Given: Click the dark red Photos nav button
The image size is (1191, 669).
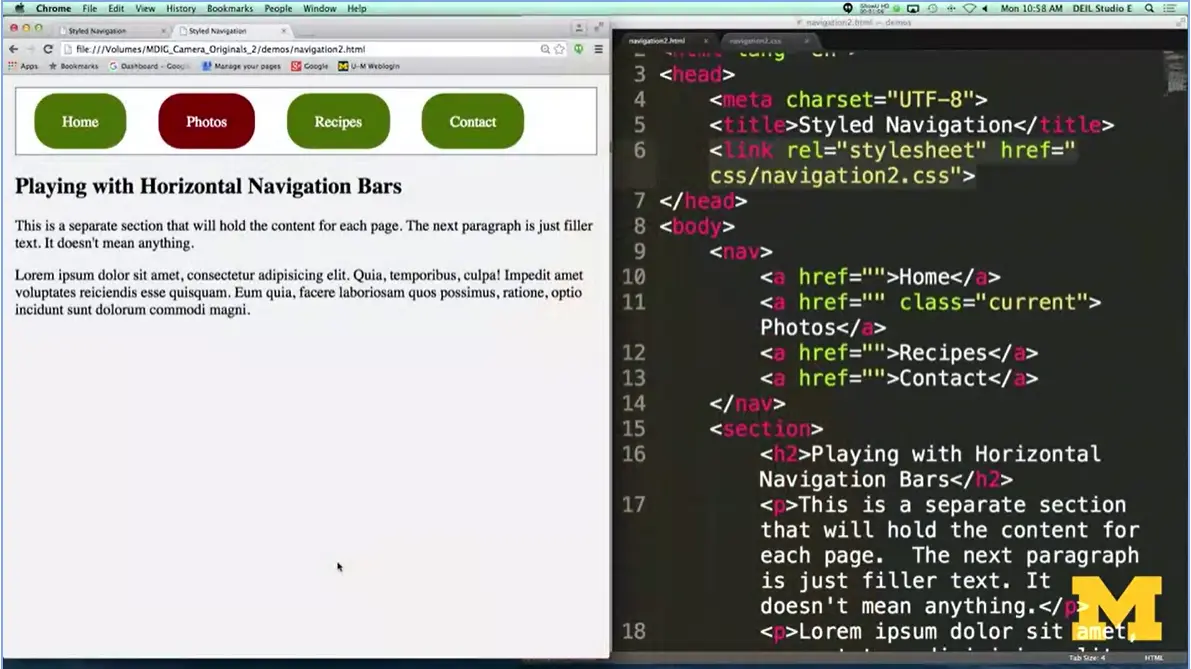Looking at the screenshot, I should [206, 122].
